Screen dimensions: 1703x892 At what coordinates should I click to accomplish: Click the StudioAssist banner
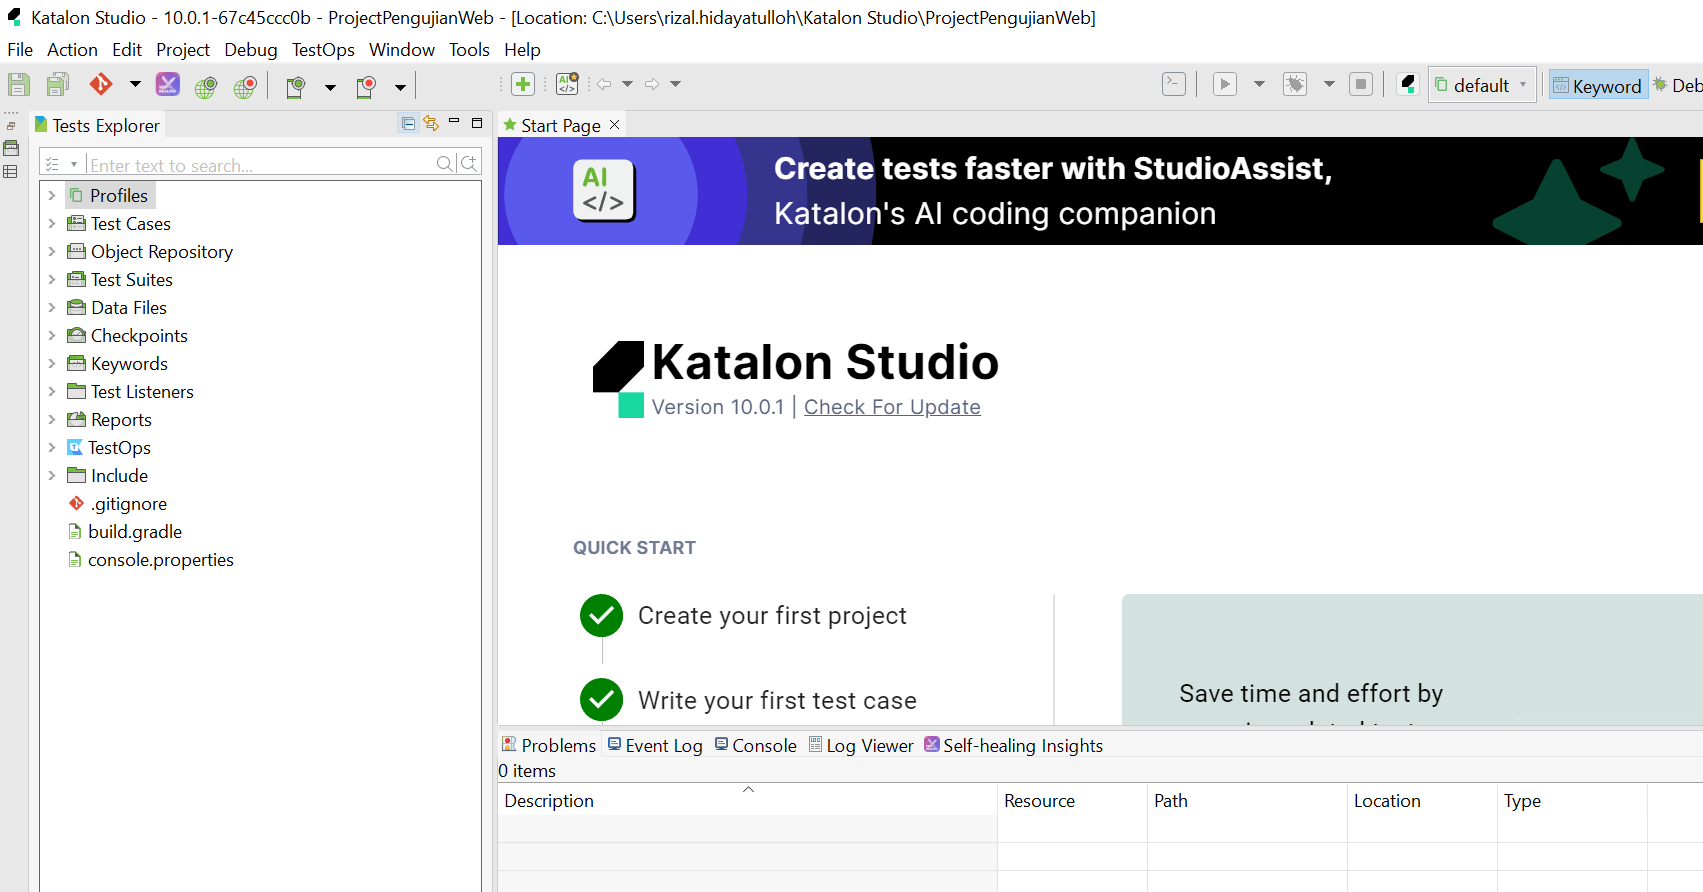tap(1100, 191)
